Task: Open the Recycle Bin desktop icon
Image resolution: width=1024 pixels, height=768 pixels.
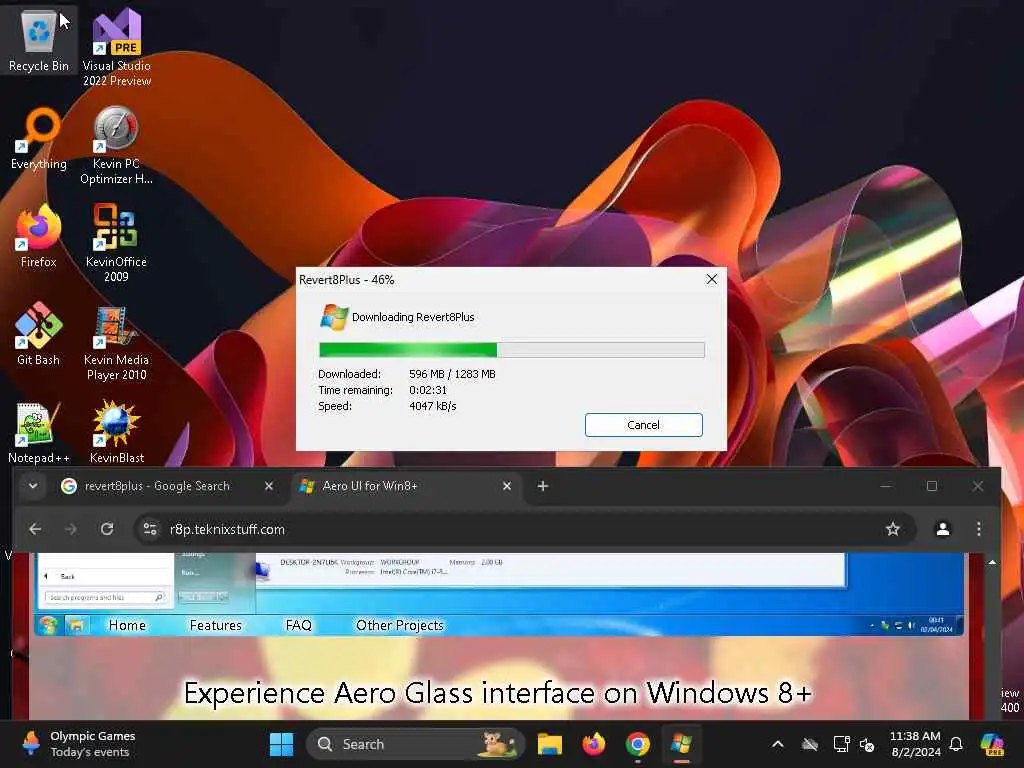Action: [x=39, y=40]
